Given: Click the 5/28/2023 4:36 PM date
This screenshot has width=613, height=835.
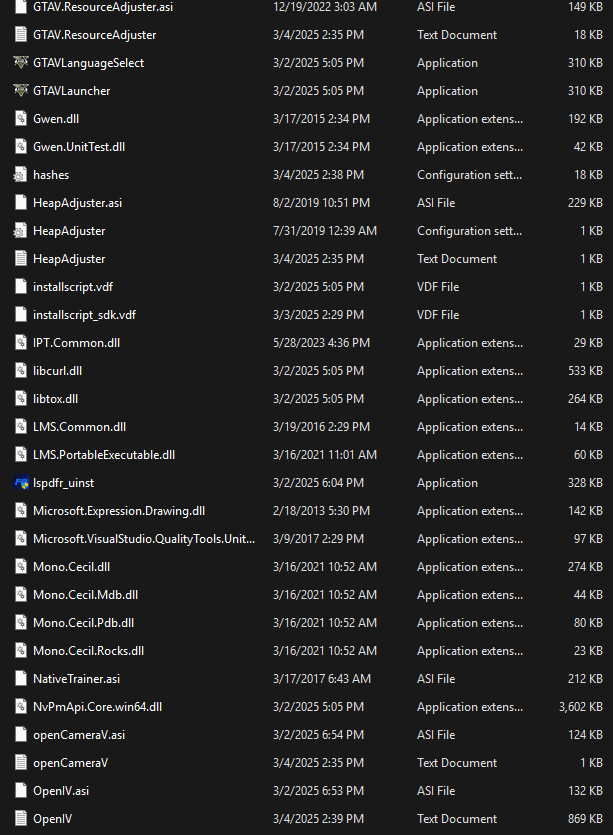Looking at the screenshot, I should (x=321, y=343).
